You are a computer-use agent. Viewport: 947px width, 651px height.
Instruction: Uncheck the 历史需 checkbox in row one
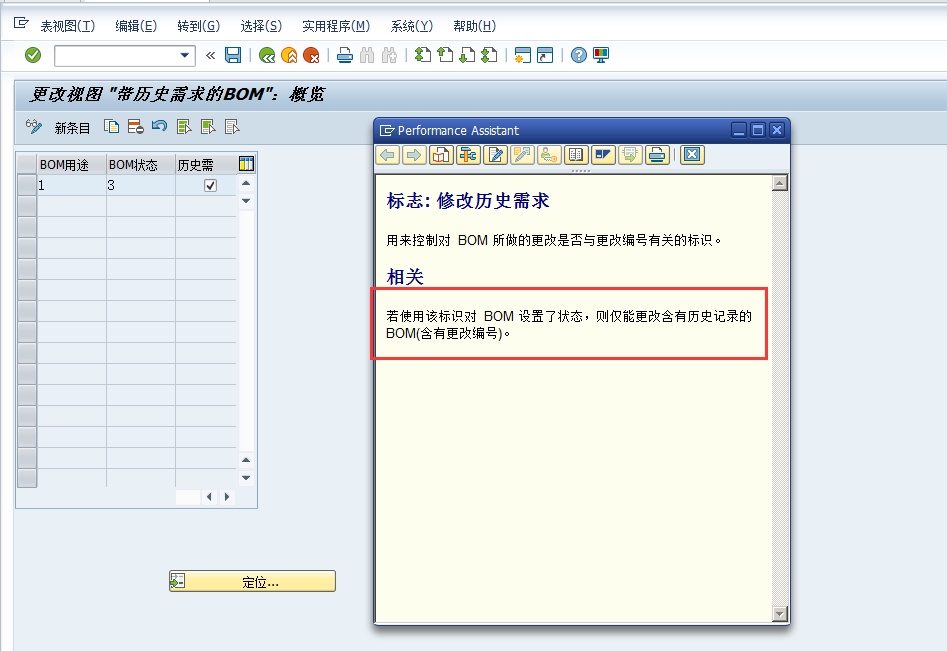click(210, 186)
